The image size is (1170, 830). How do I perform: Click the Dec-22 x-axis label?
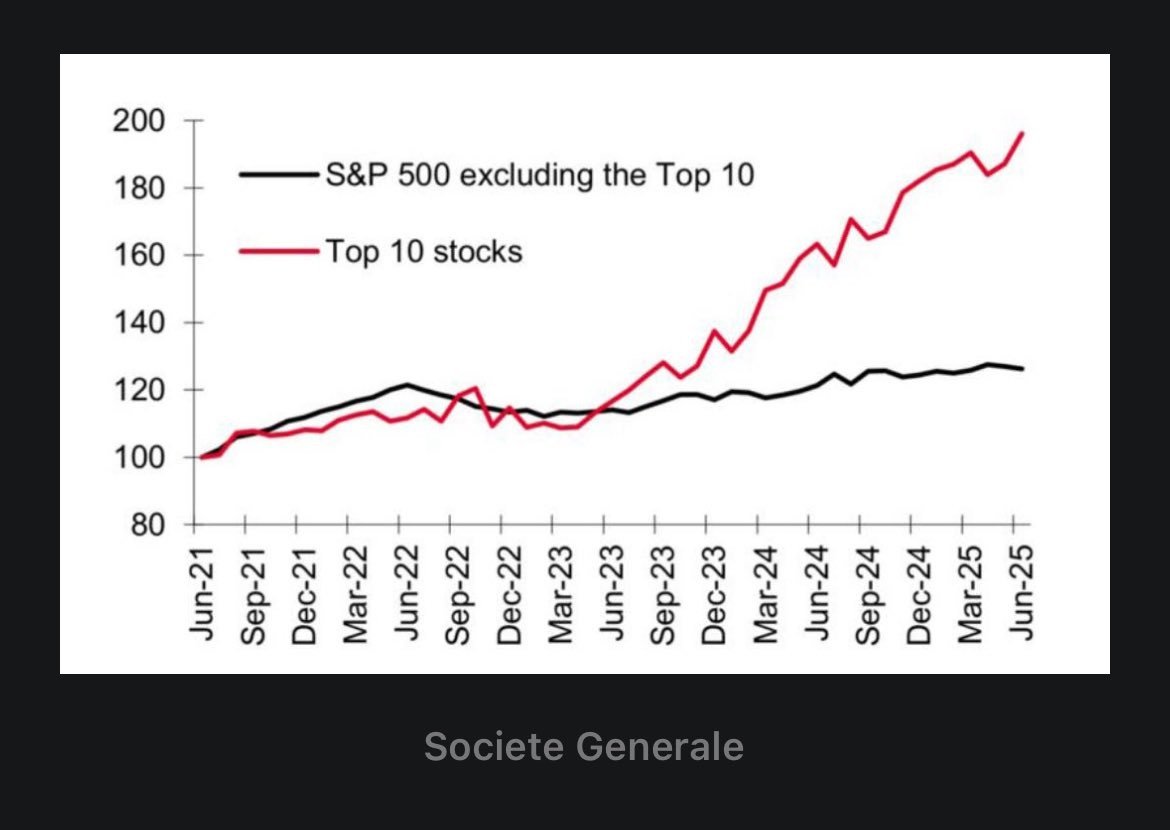[x=509, y=595]
